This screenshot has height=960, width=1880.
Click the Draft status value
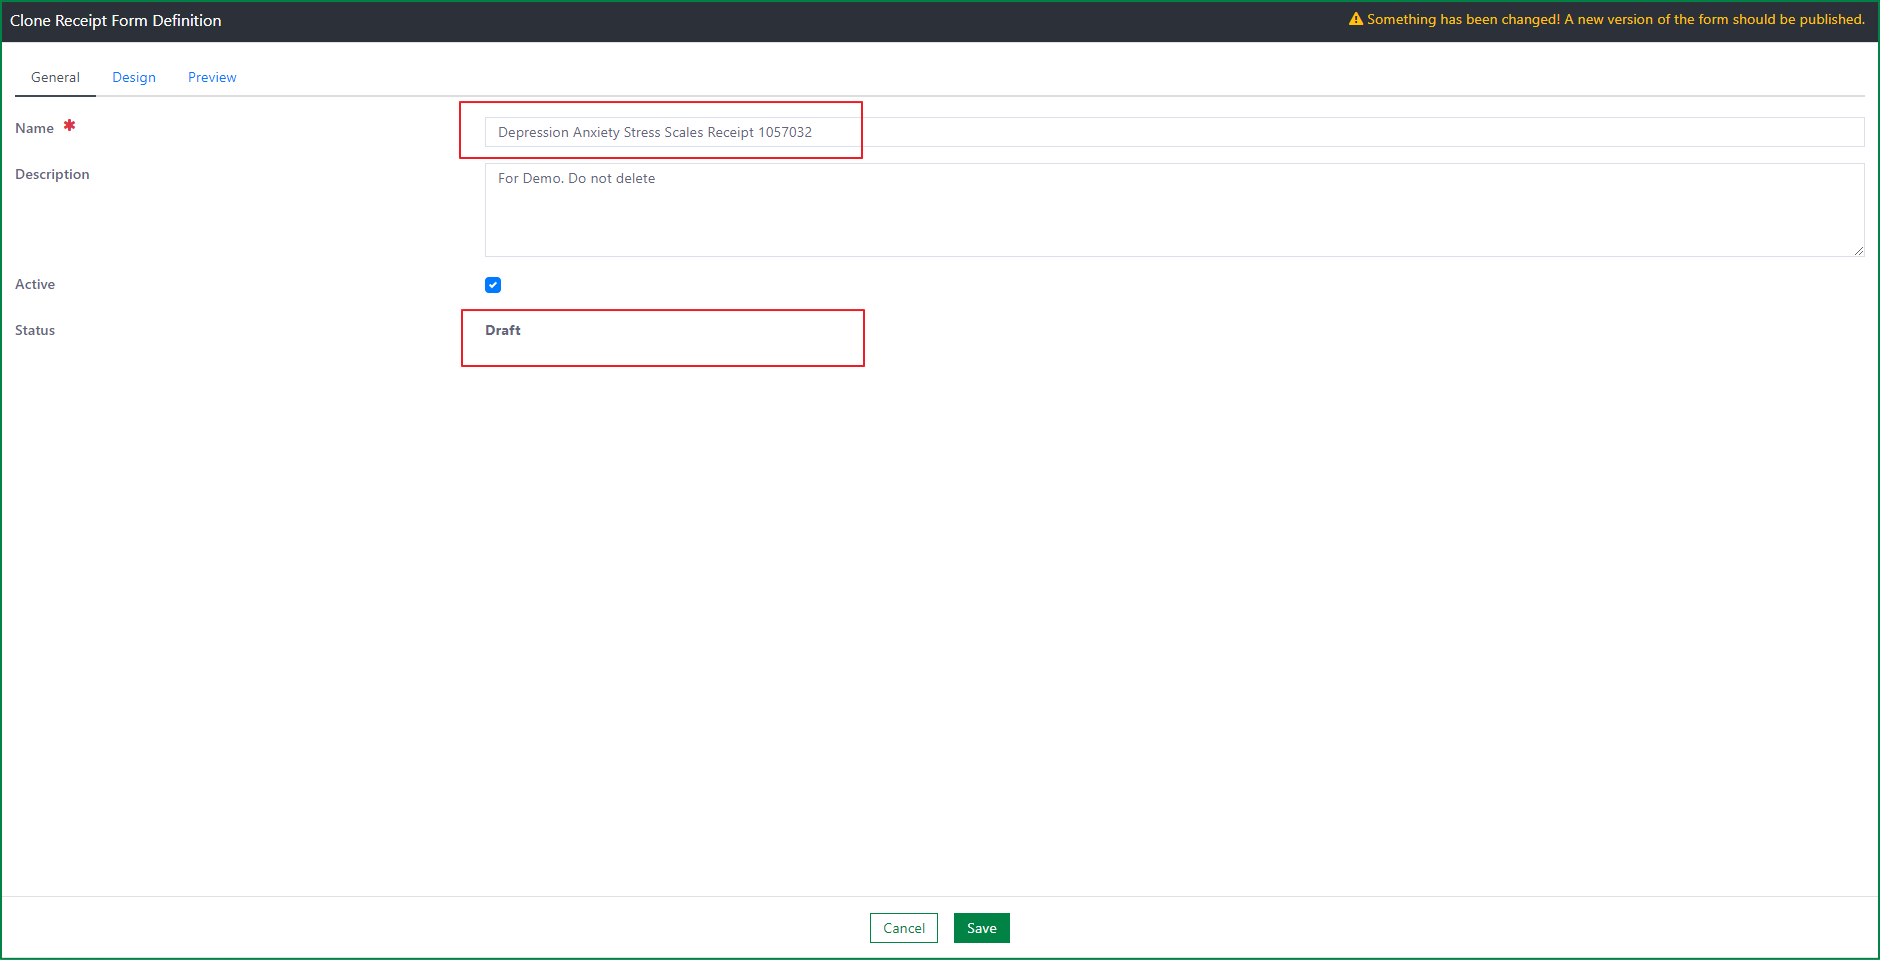[503, 330]
